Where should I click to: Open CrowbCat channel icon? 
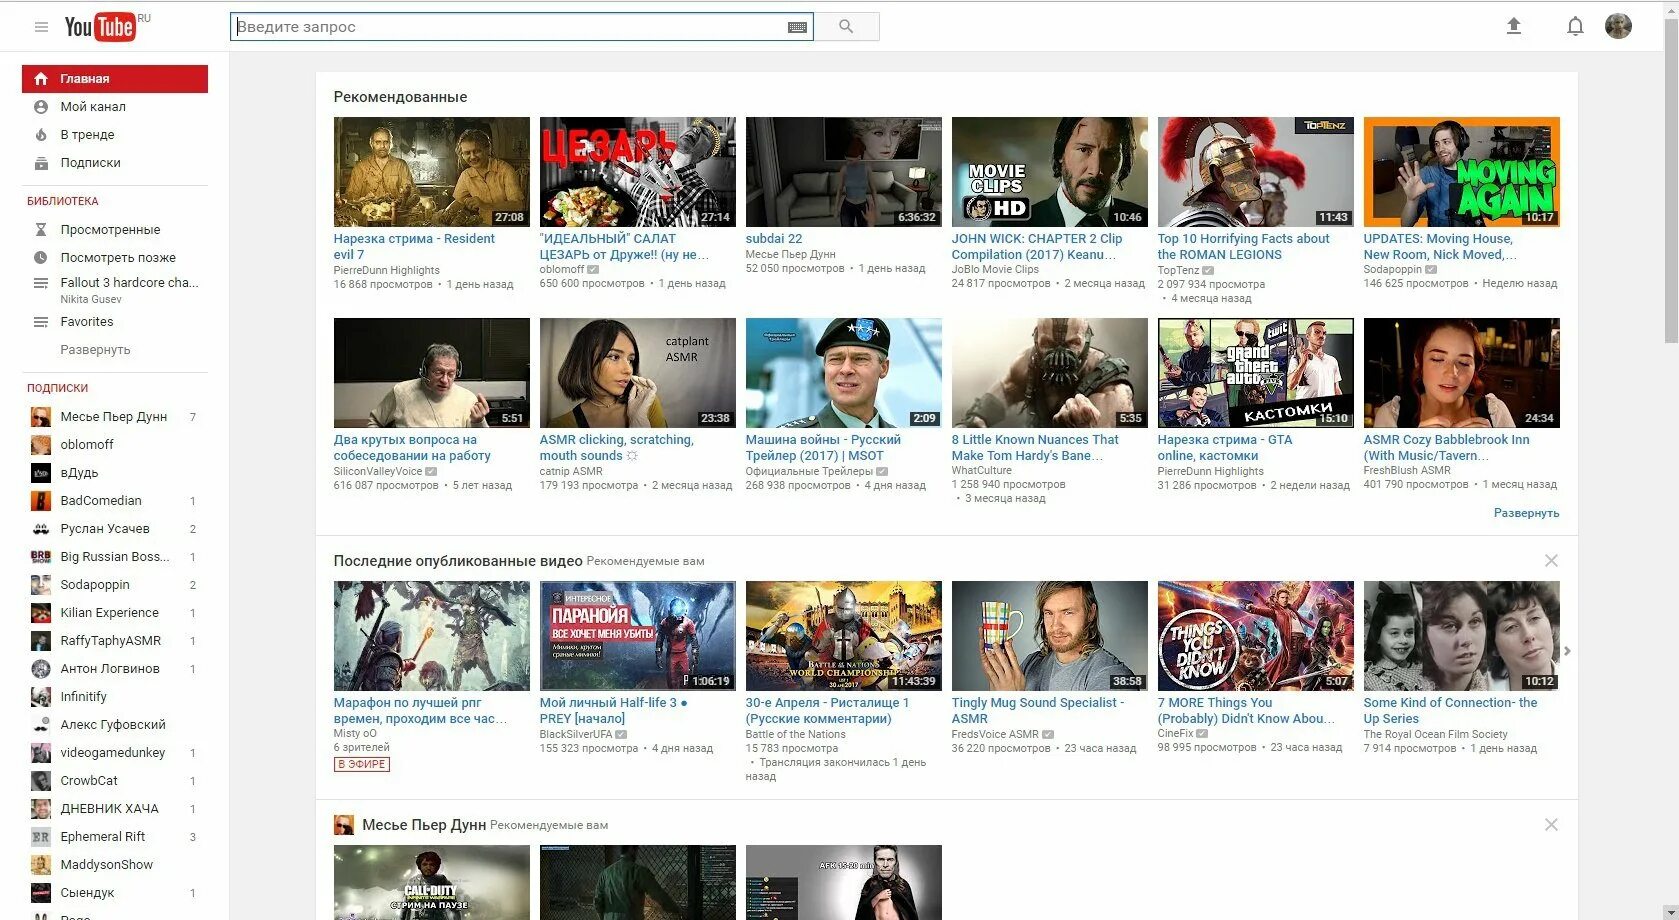click(x=41, y=781)
